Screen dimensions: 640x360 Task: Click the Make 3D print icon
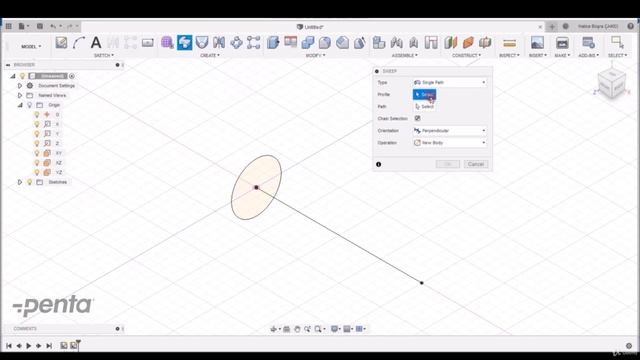point(562,42)
